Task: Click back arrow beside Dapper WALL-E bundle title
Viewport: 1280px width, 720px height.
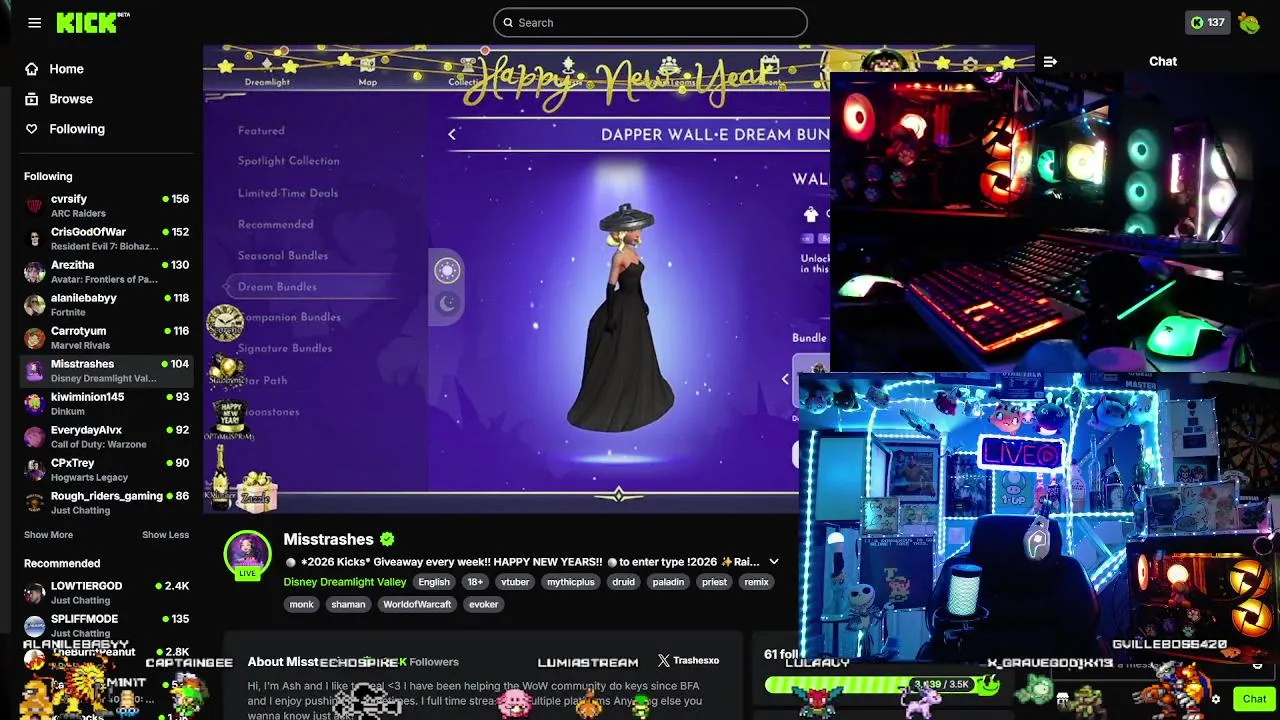Action: pos(452,134)
